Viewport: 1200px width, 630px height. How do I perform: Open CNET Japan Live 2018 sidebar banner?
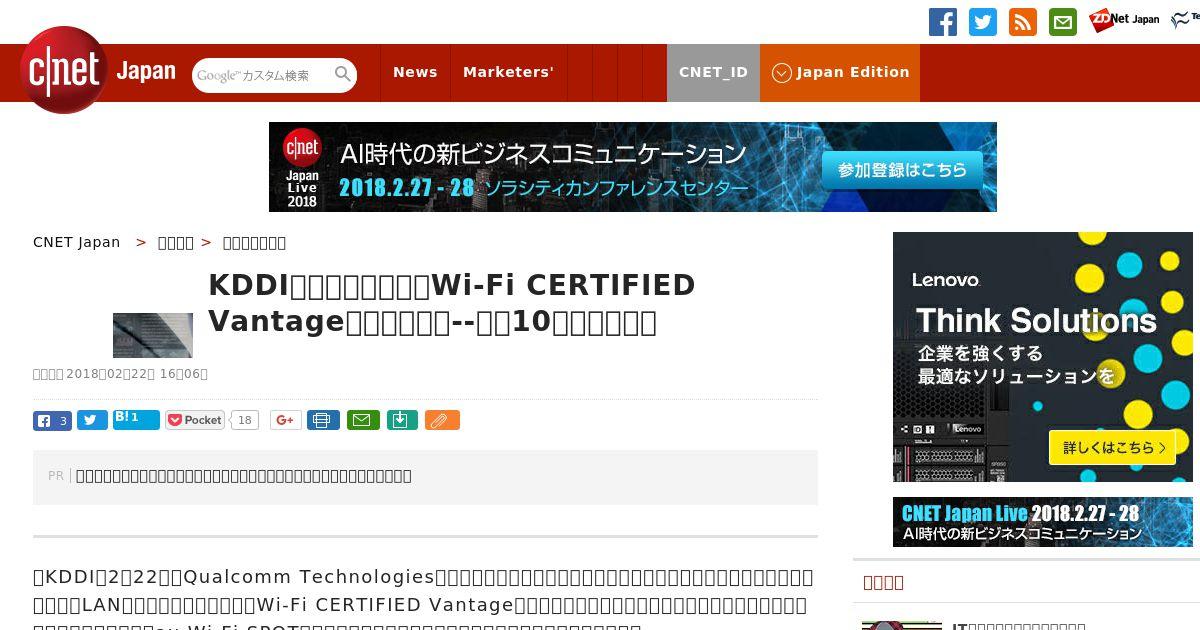[x=1043, y=522]
